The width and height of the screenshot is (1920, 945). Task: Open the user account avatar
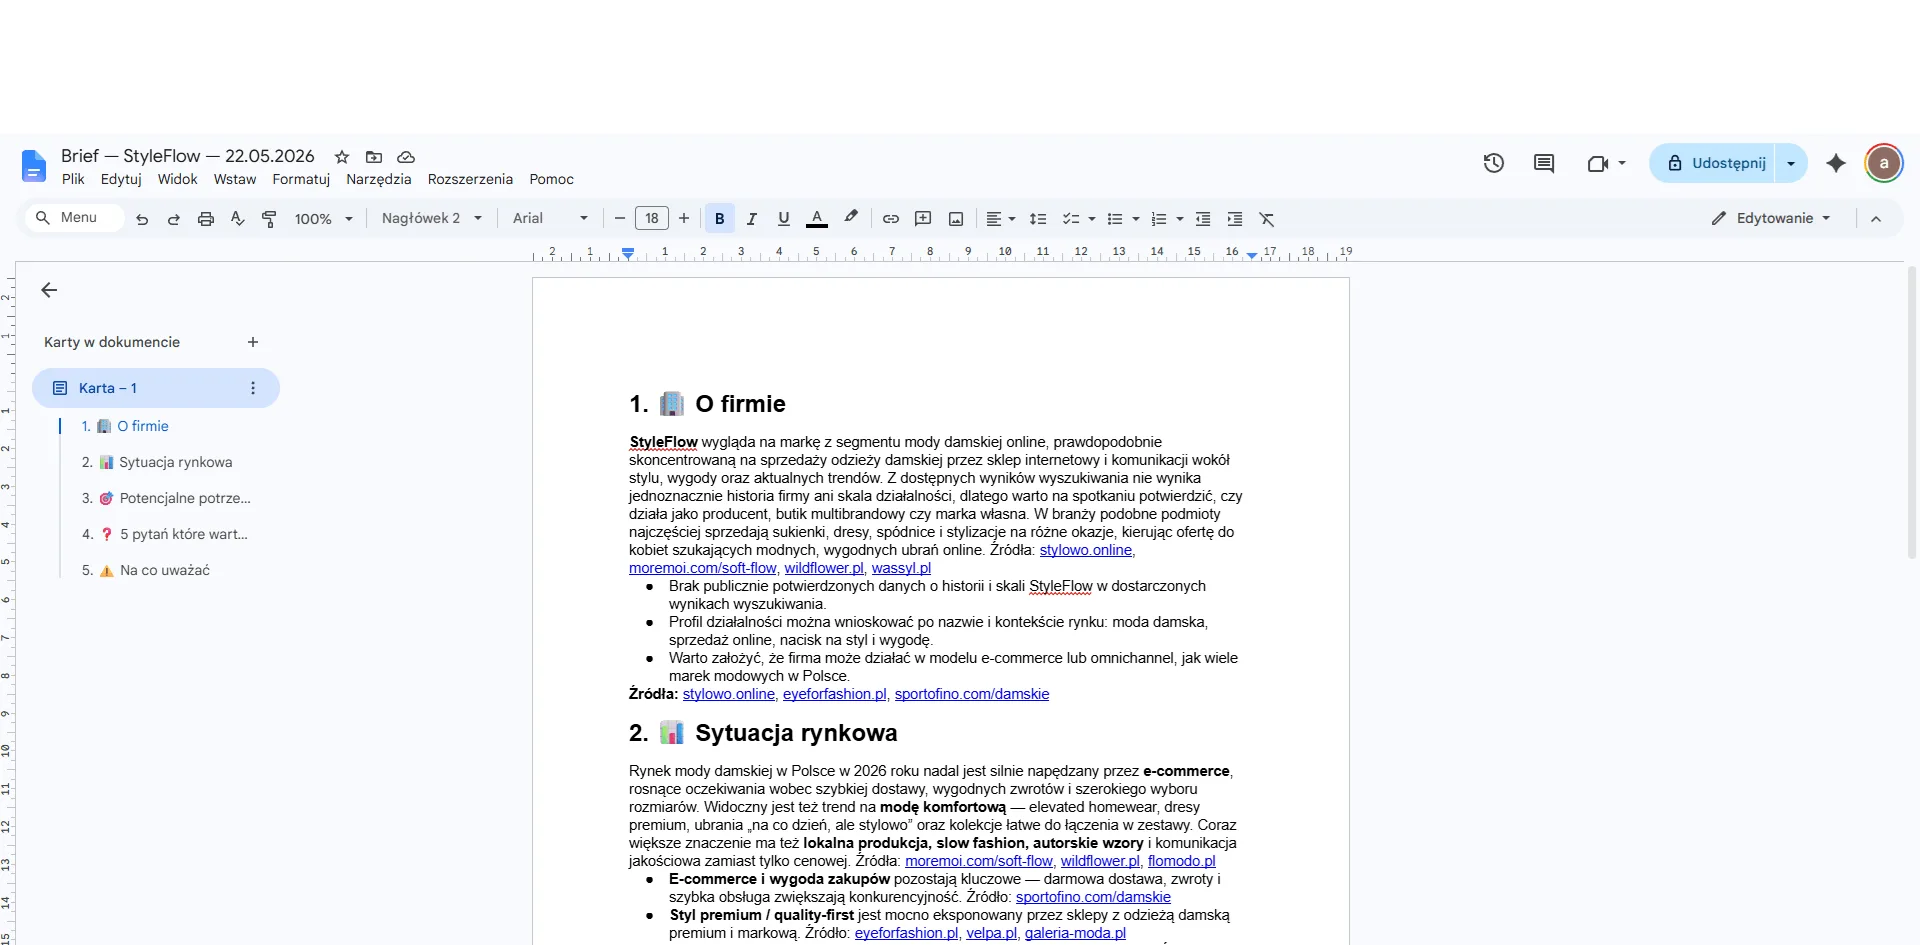pyautogui.click(x=1884, y=163)
